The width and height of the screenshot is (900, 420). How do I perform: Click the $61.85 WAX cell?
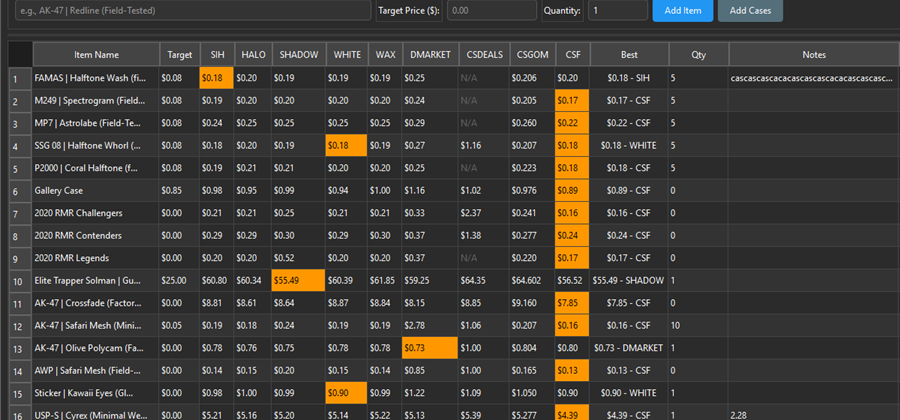point(385,281)
